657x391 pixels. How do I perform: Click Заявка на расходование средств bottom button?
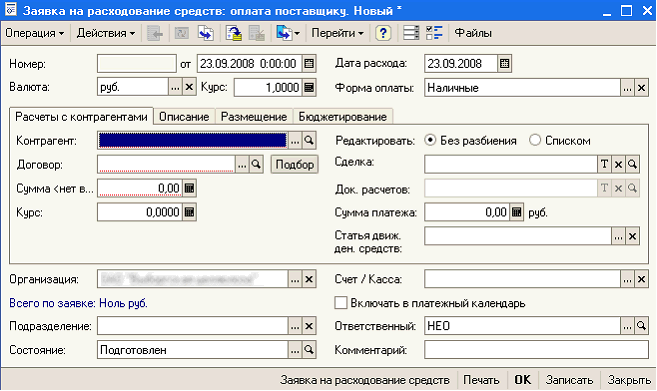(x=365, y=380)
